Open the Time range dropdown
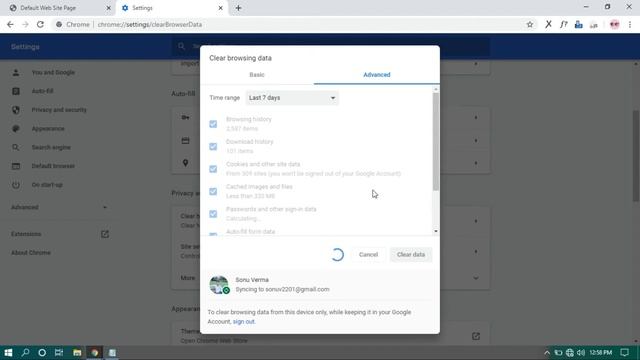The height and width of the screenshot is (360, 640). pos(292,98)
